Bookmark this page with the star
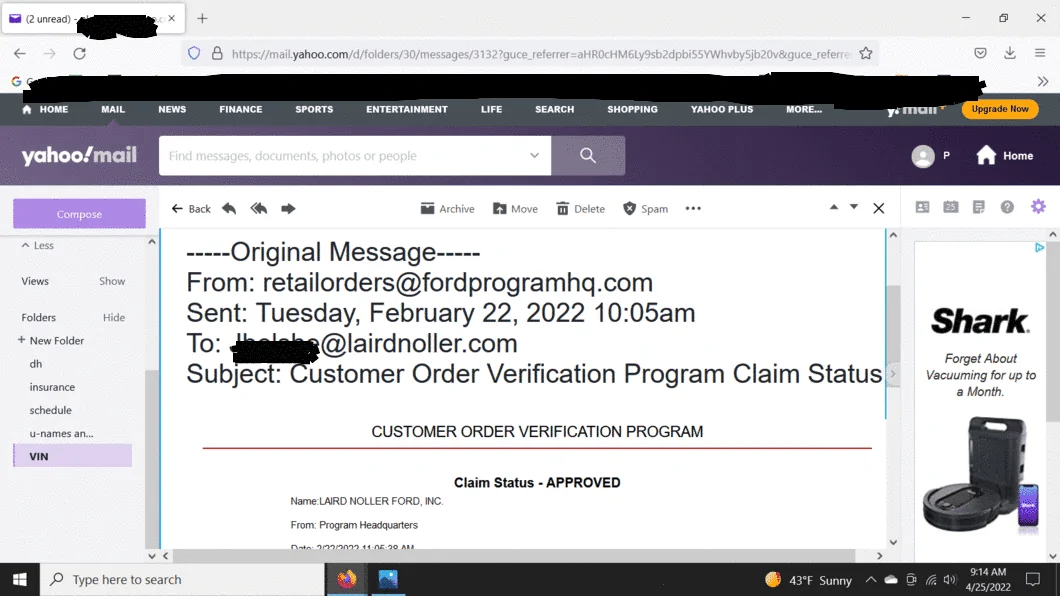This screenshot has height=596, width=1060. click(866, 53)
